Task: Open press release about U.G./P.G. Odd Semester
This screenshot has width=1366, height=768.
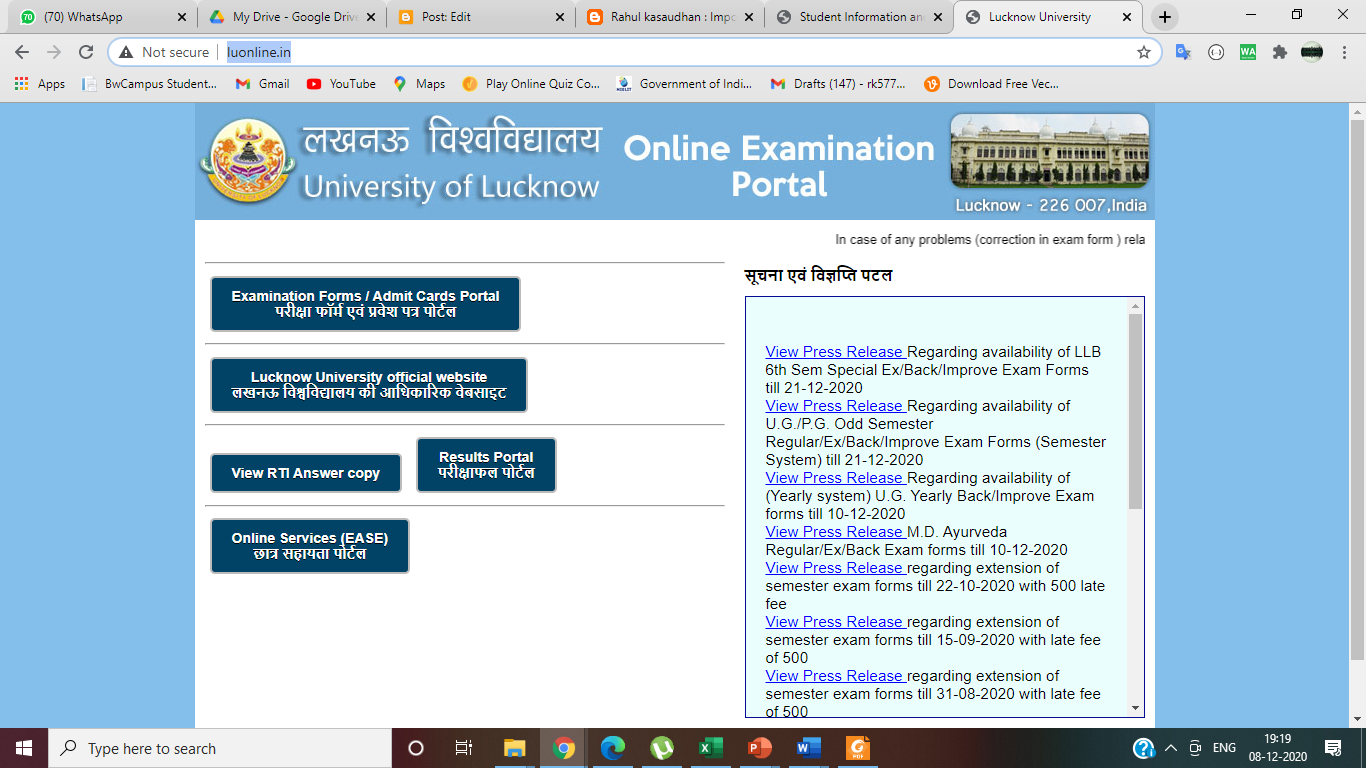Action: (835, 406)
